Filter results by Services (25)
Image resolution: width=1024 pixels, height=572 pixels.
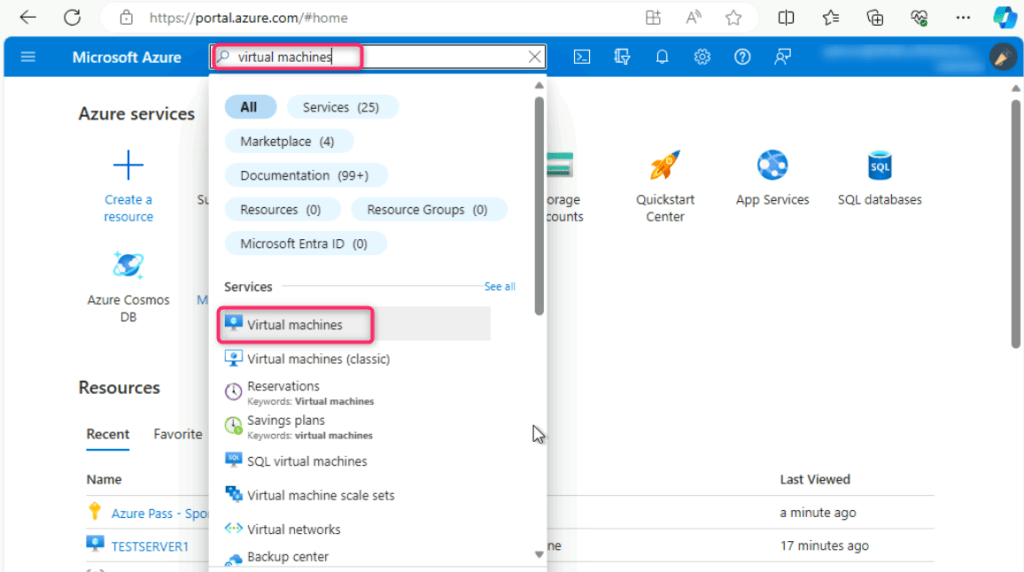[x=341, y=107]
